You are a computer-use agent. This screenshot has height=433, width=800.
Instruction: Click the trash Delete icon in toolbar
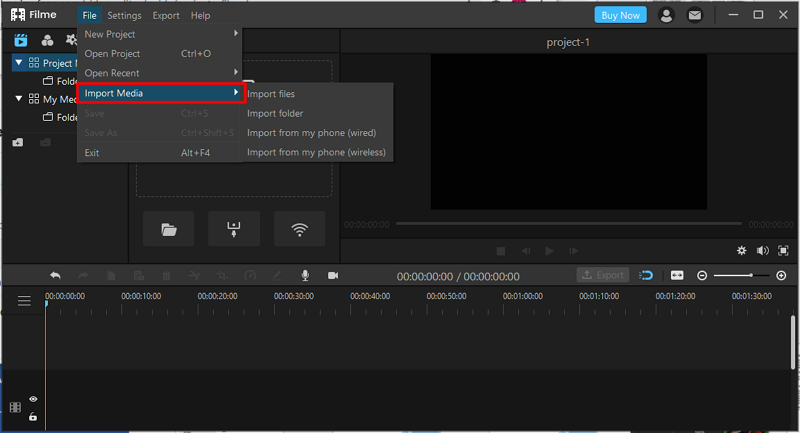point(166,275)
